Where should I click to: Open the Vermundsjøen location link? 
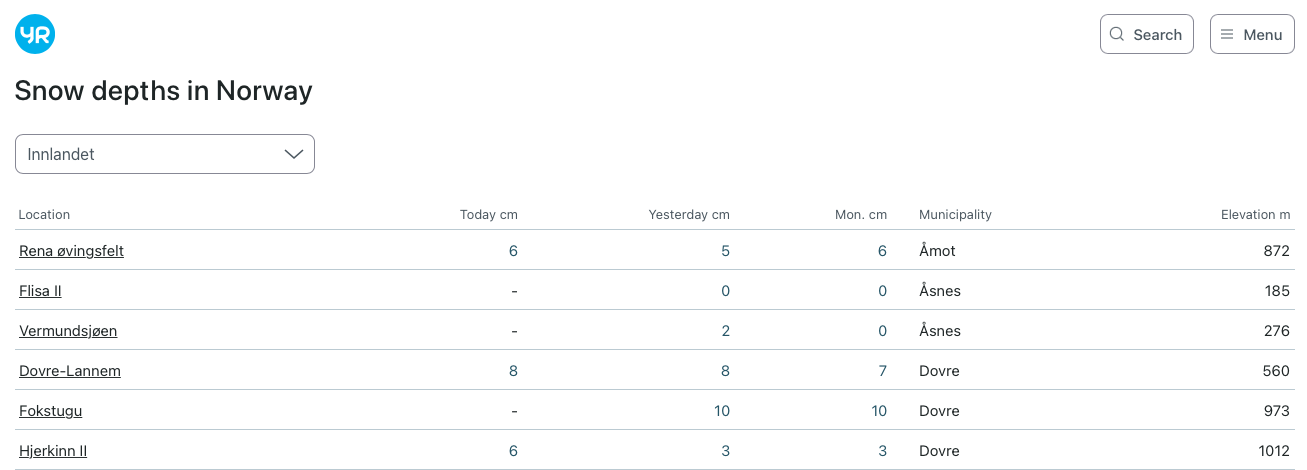tap(68, 331)
